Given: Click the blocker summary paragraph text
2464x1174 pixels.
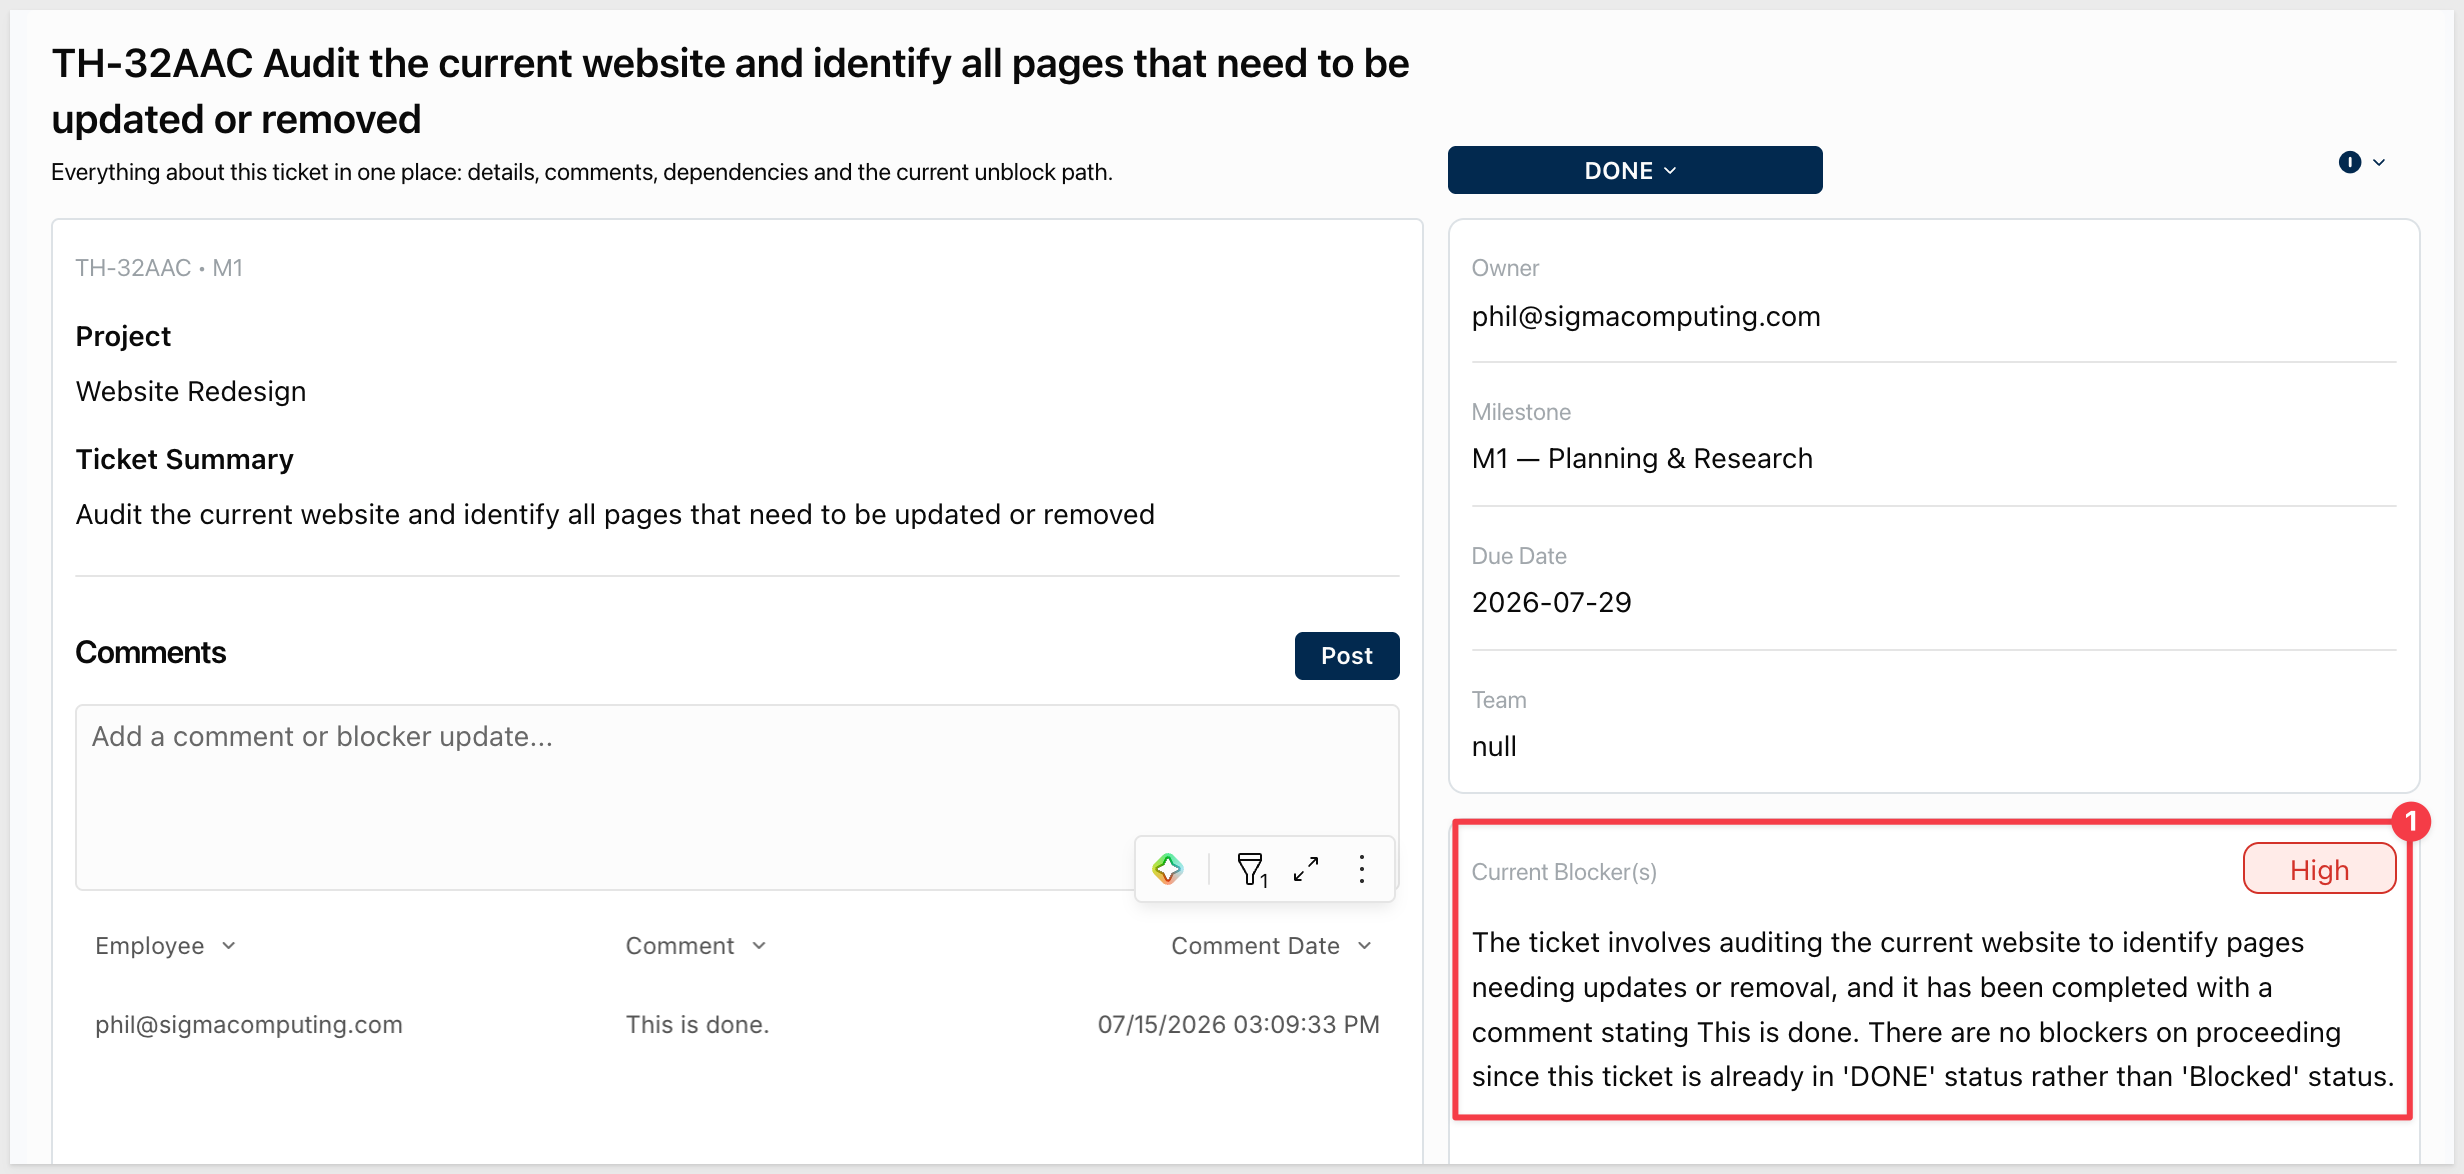Looking at the screenshot, I should [1932, 1009].
